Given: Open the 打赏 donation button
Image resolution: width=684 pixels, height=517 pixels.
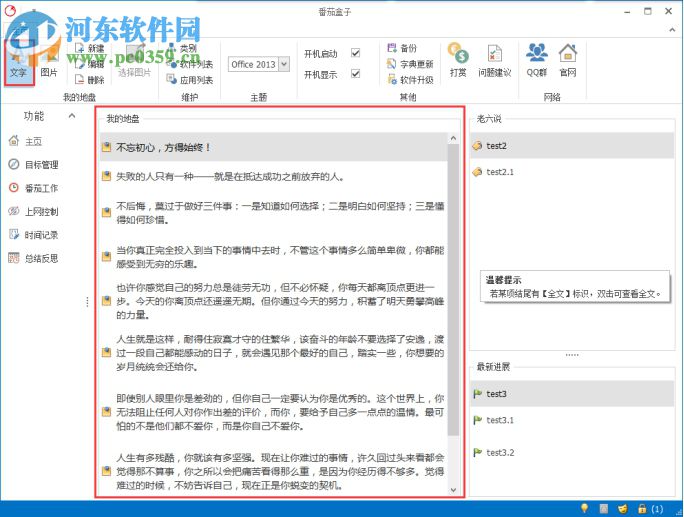Looking at the screenshot, I should point(458,61).
